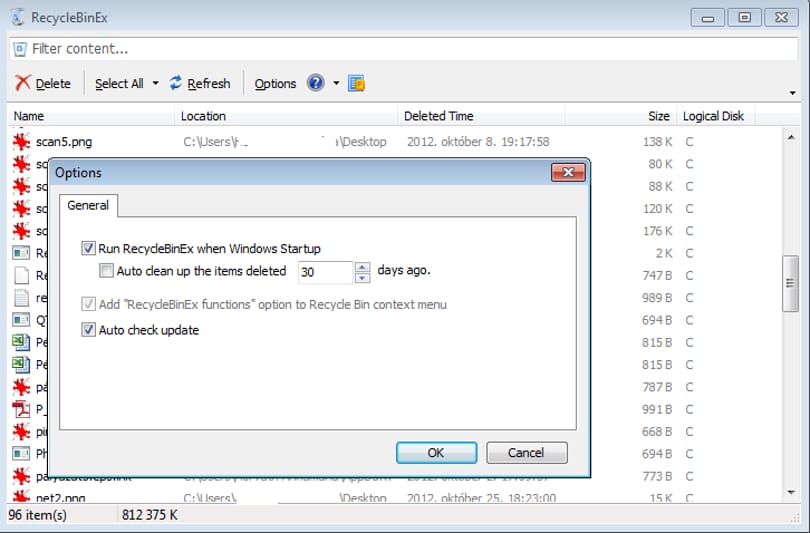Click the 96 item(s) status text

click(x=38, y=515)
